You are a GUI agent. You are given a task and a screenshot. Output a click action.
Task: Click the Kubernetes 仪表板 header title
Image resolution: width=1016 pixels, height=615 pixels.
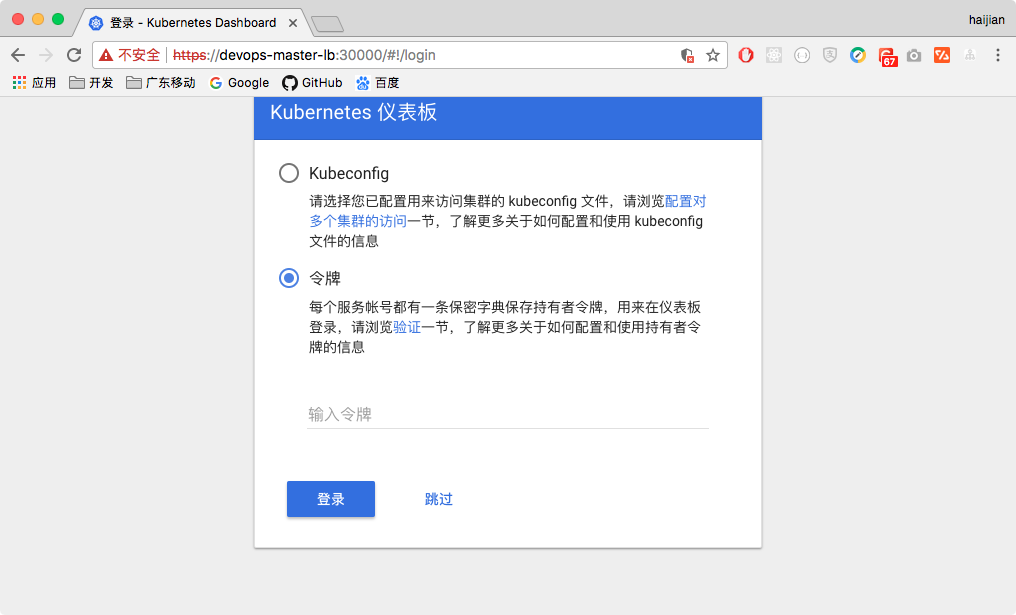pos(354,112)
